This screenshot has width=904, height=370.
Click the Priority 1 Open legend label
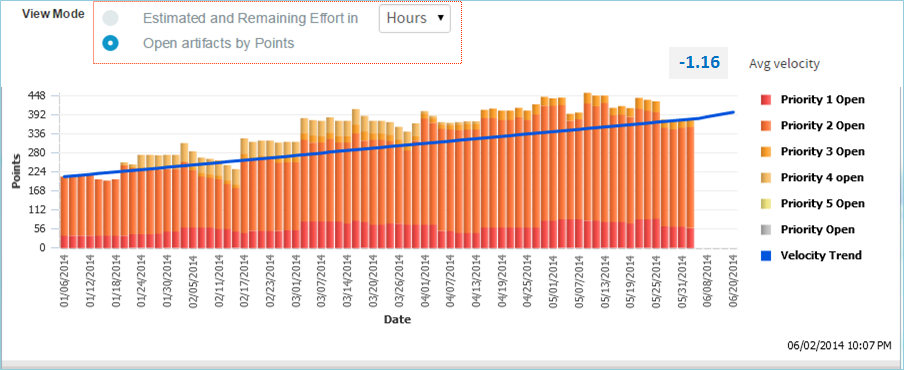[823, 100]
